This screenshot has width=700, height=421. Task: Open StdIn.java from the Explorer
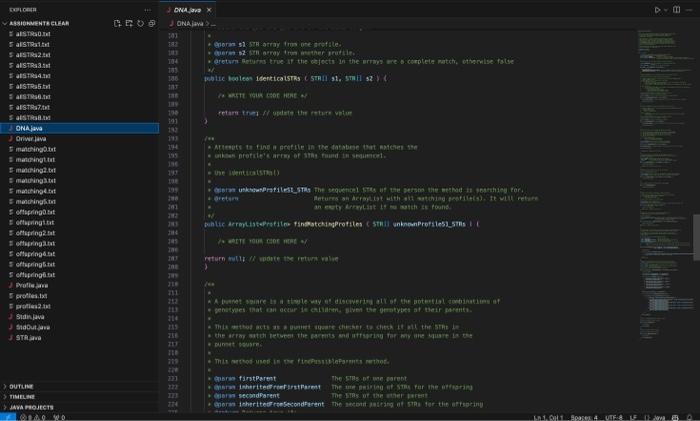coord(79,317)
